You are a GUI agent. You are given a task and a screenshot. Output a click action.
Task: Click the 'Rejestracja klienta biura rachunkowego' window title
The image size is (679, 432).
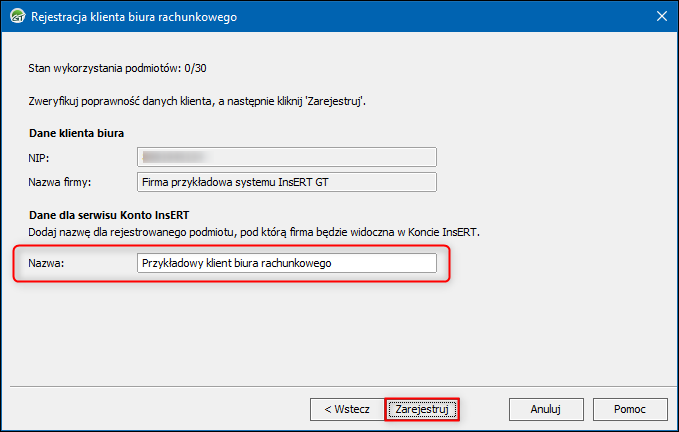coord(134,17)
